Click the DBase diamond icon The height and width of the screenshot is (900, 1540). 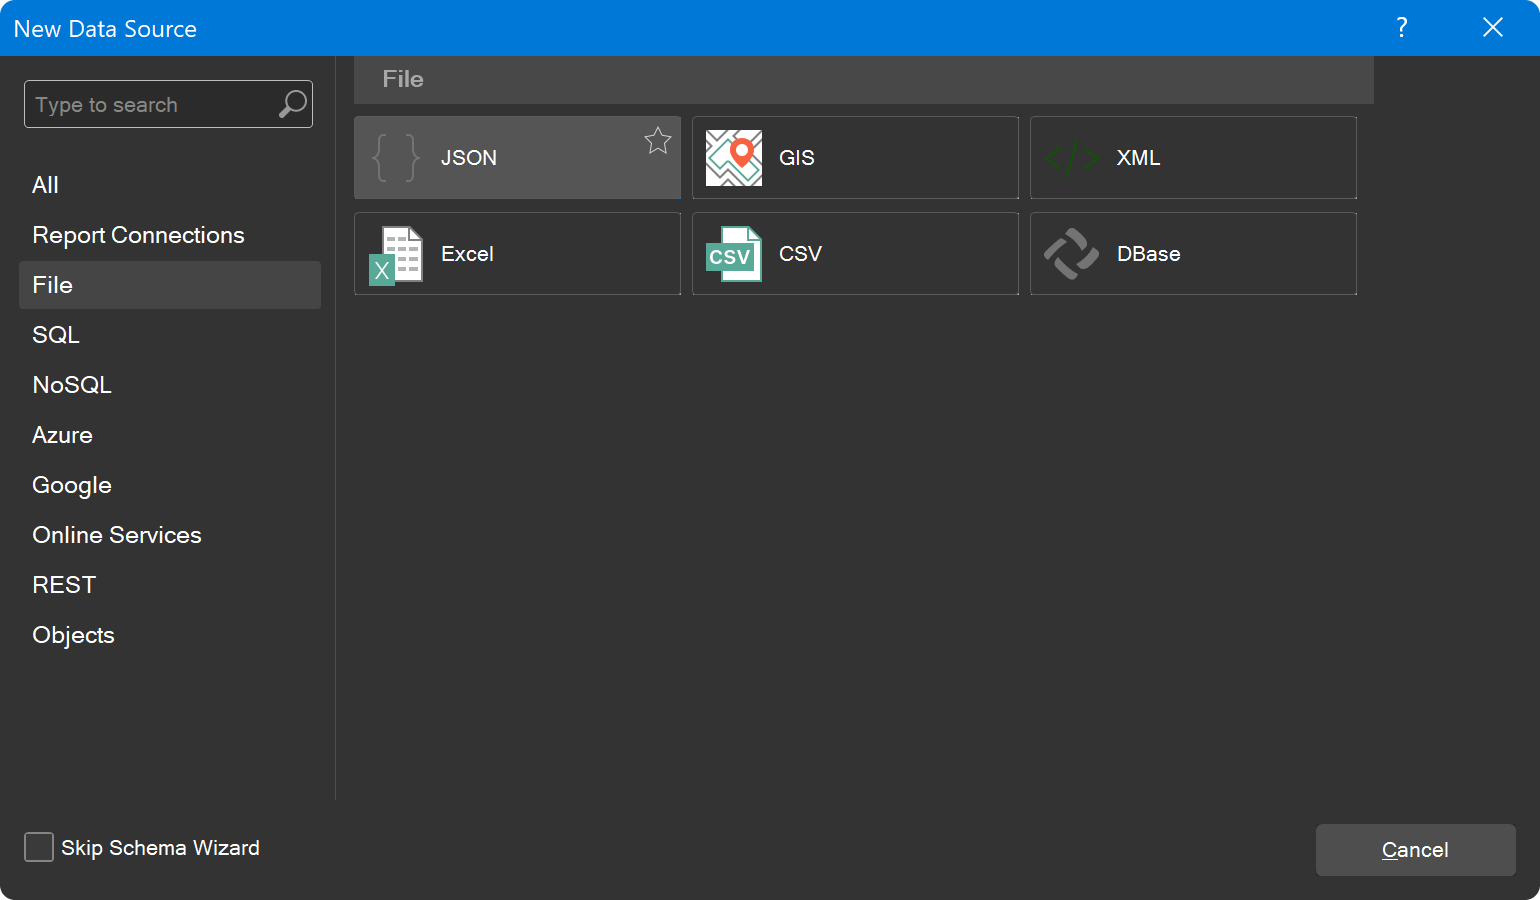tap(1072, 254)
